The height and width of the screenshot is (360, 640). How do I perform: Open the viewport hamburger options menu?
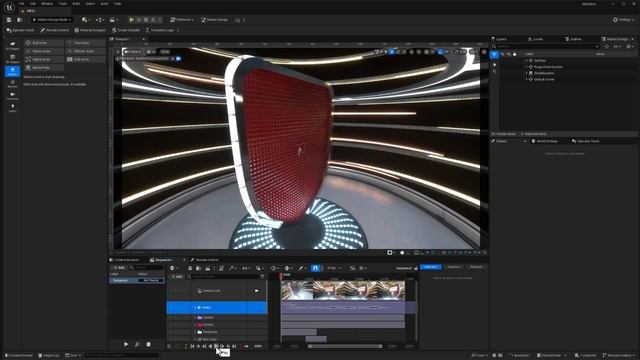(118, 52)
